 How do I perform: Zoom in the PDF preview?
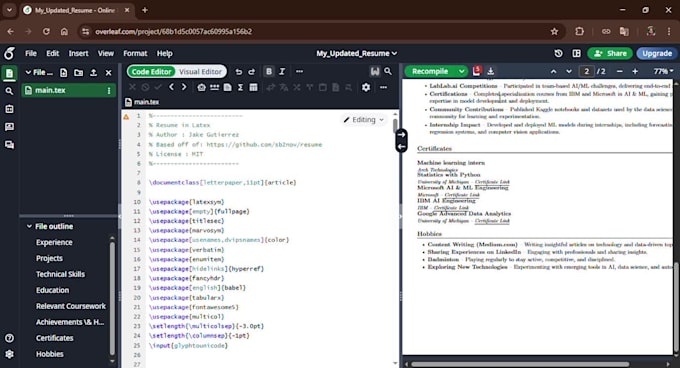point(635,71)
